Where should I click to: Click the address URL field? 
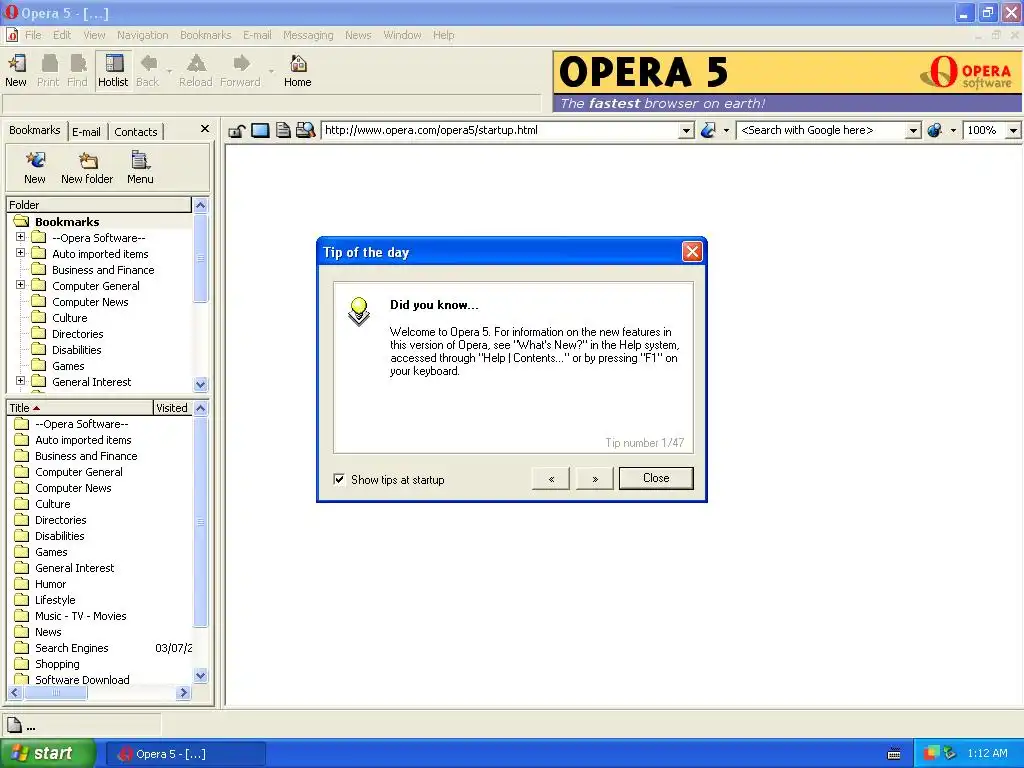point(500,131)
